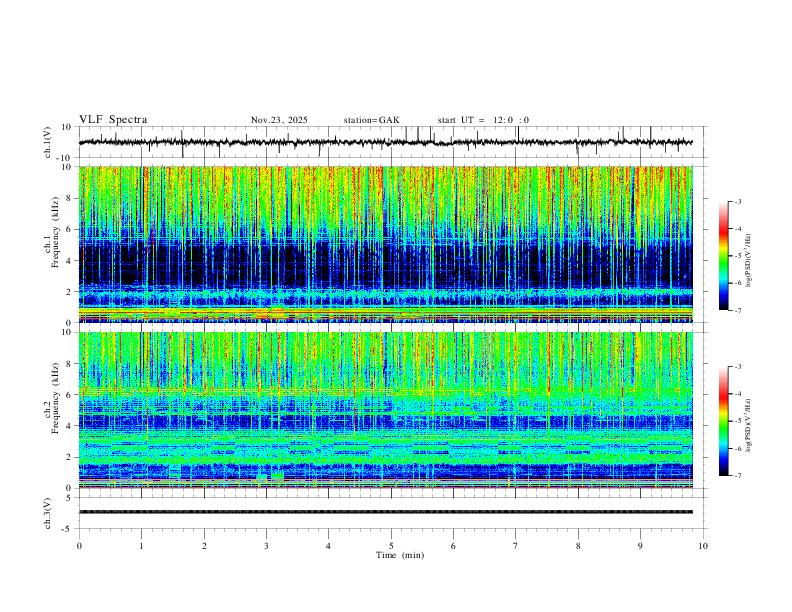Select the ch.3 voltage trace band

[385, 512]
